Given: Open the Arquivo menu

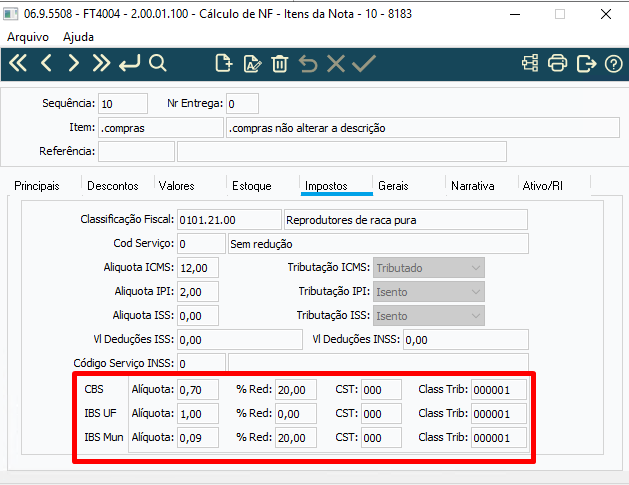Looking at the screenshot, I should point(28,37).
